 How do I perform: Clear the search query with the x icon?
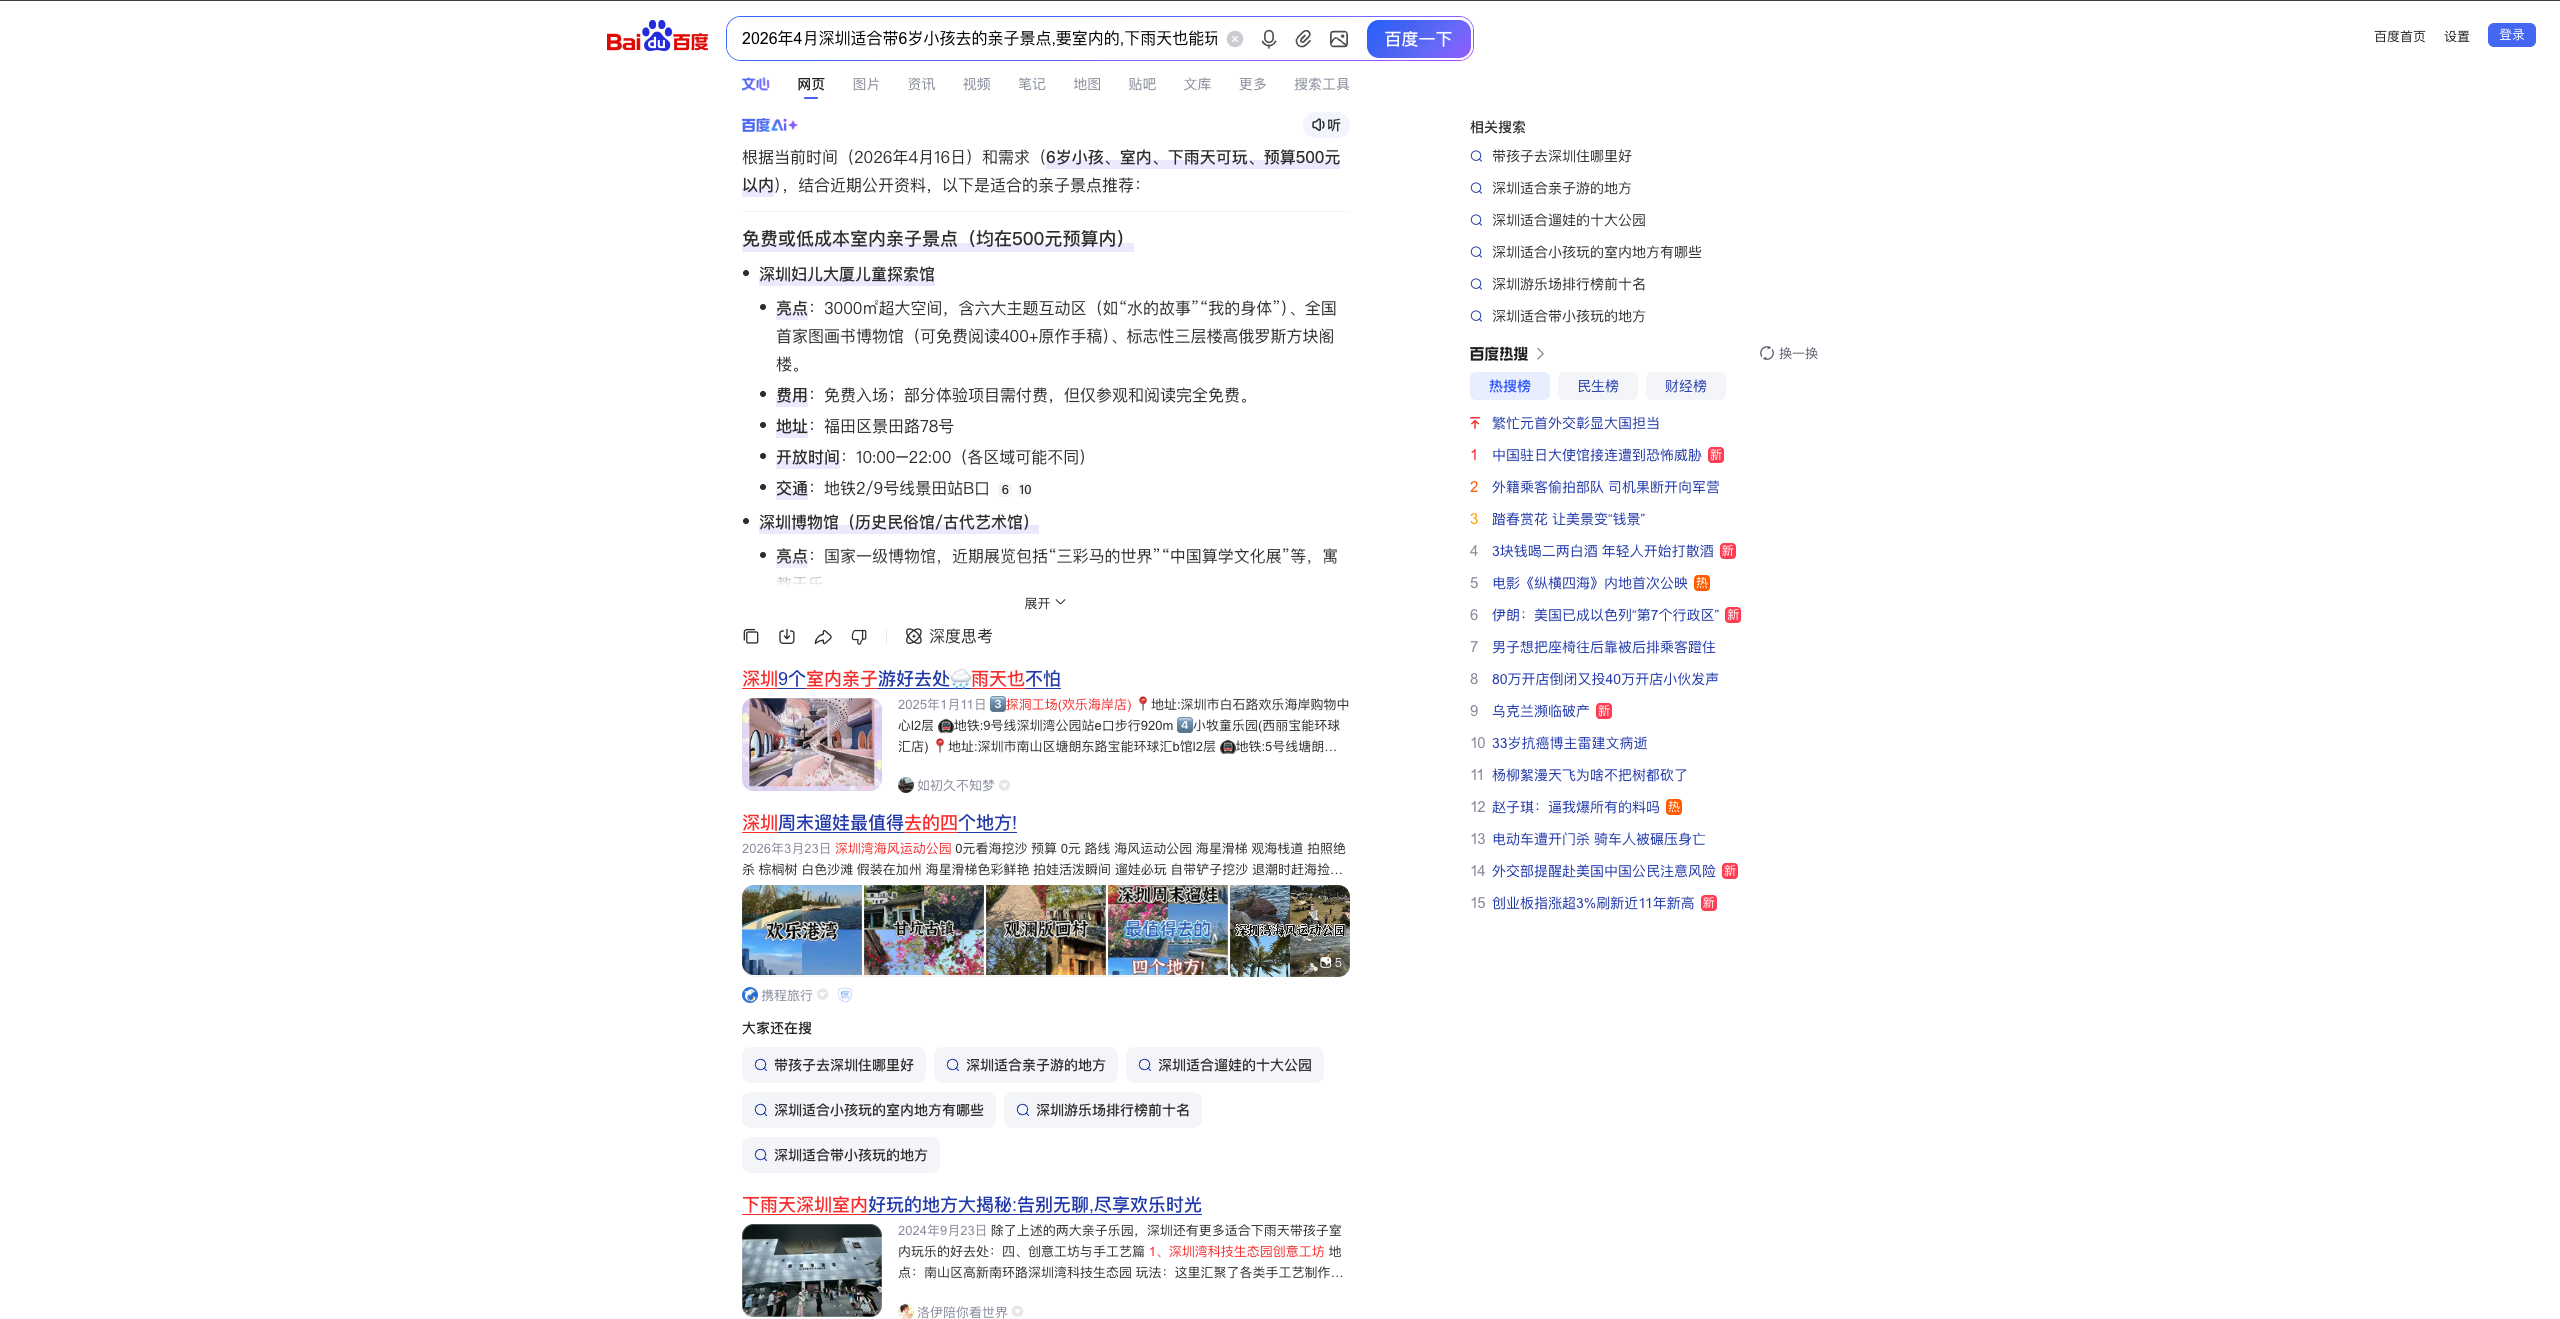coord(1235,38)
